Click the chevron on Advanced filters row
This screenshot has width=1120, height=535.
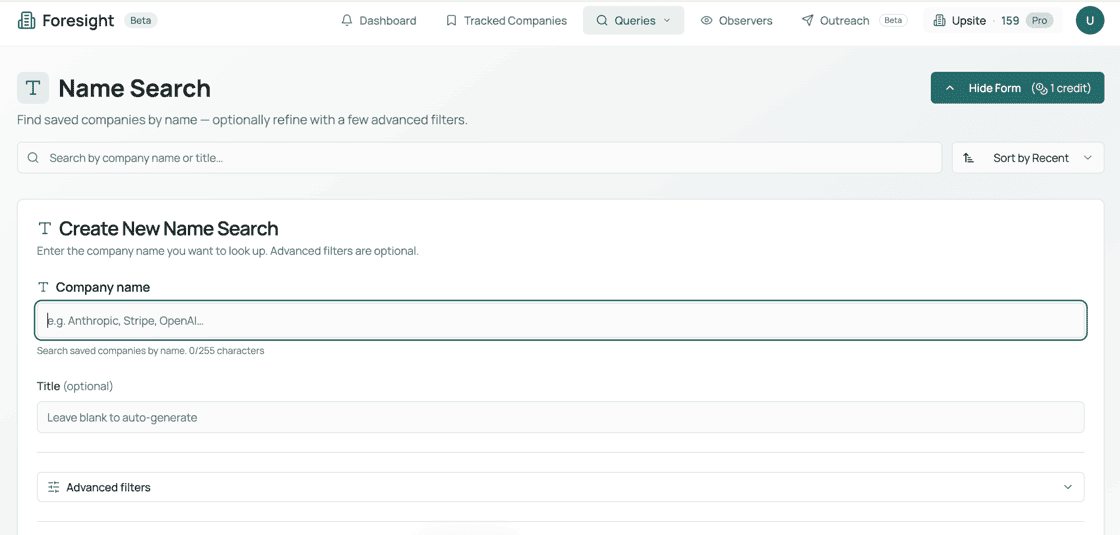(1068, 487)
